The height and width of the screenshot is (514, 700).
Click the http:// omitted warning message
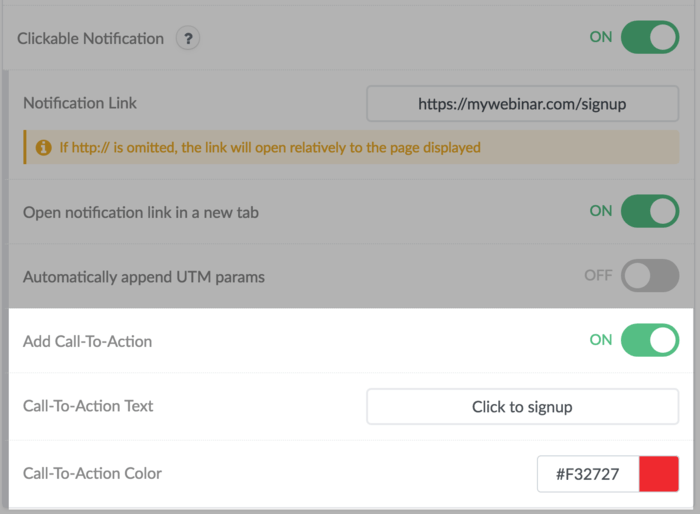click(270, 148)
